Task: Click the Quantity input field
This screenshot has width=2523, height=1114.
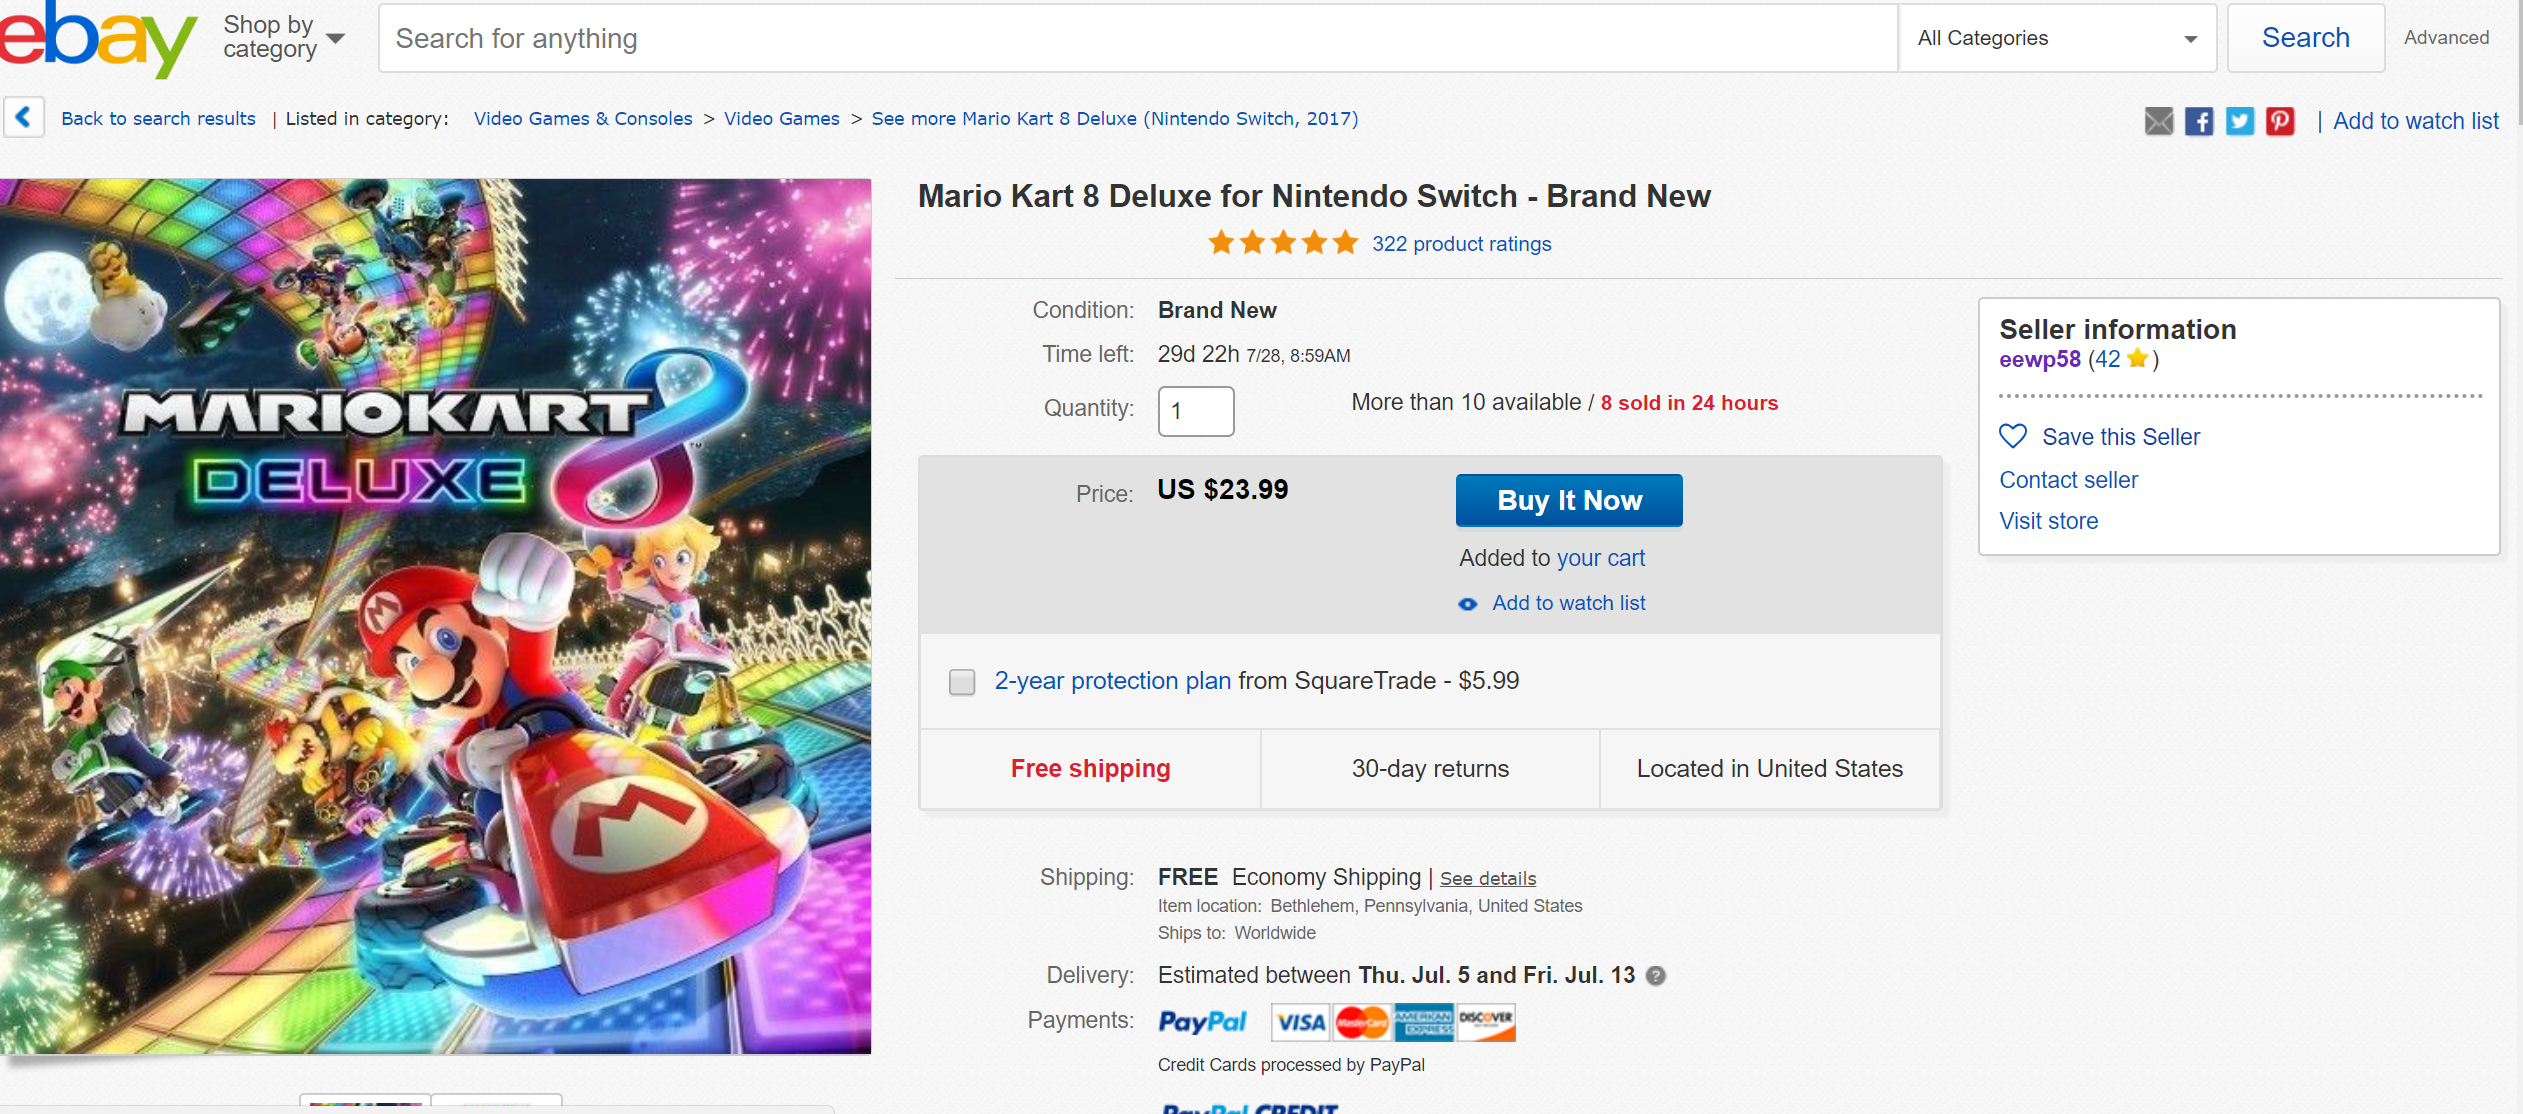Action: (x=1196, y=411)
